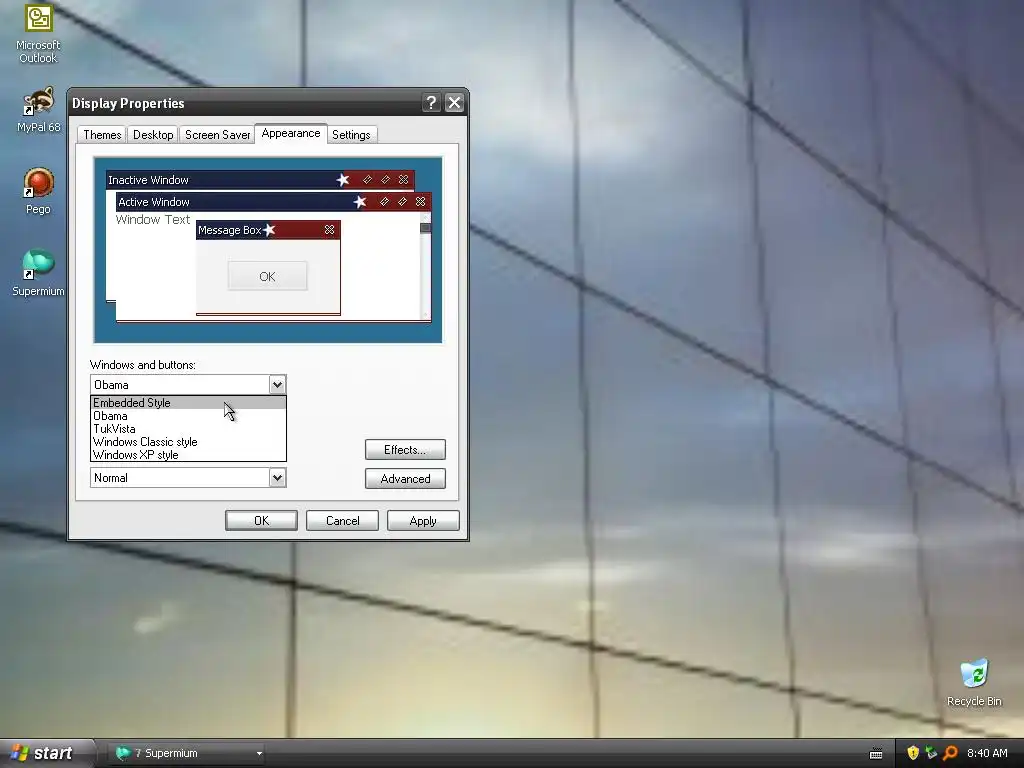
Task: Click the keyboard icon on the taskbar
Action: point(876,754)
